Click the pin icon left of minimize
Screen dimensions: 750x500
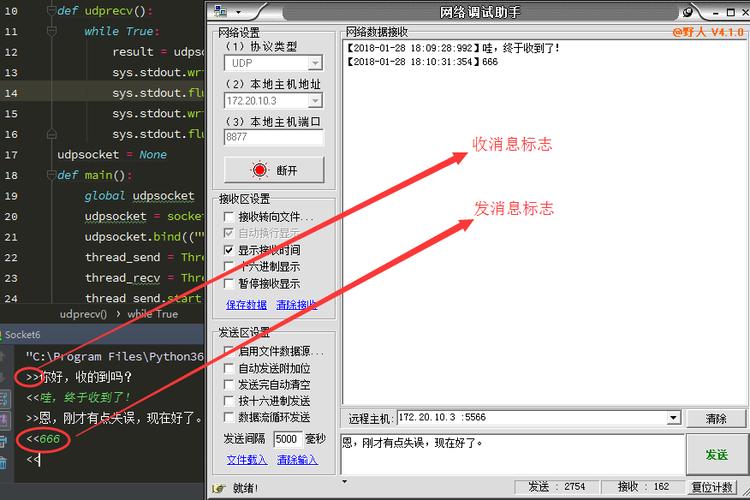tap(688, 12)
